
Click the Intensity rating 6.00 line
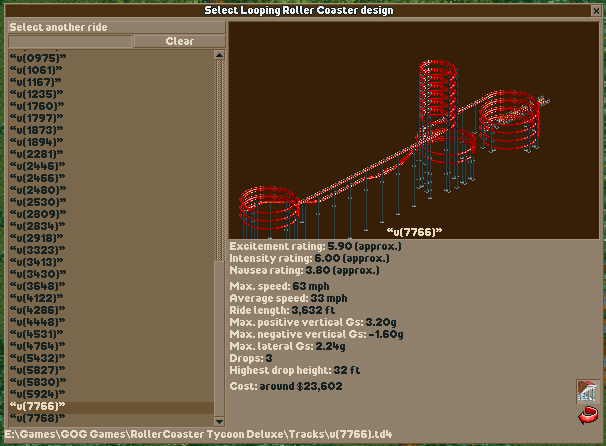(x=309, y=258)
